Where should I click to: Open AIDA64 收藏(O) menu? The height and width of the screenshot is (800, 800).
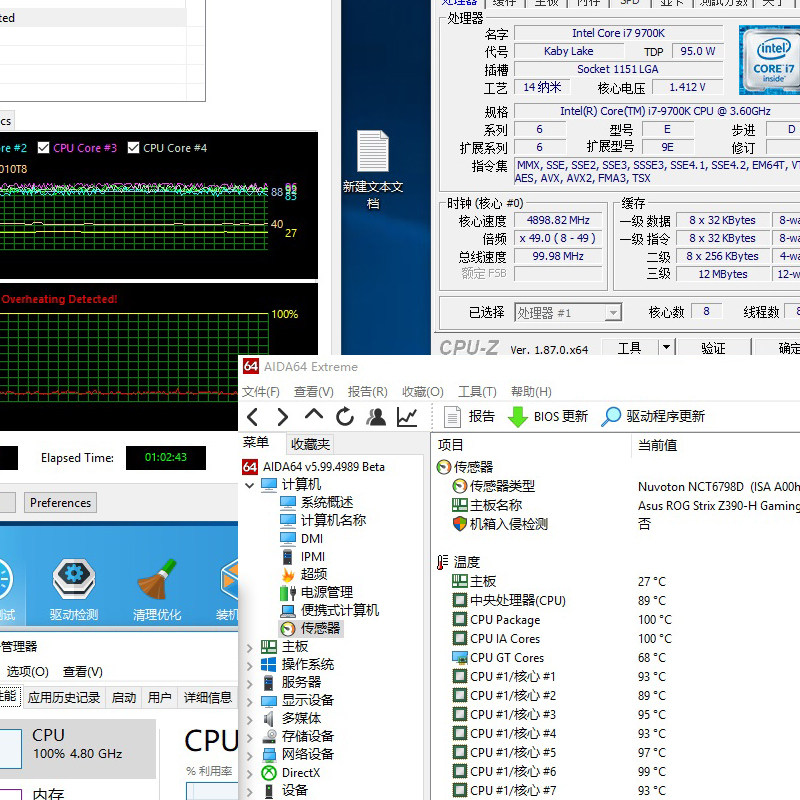[422, 392]
